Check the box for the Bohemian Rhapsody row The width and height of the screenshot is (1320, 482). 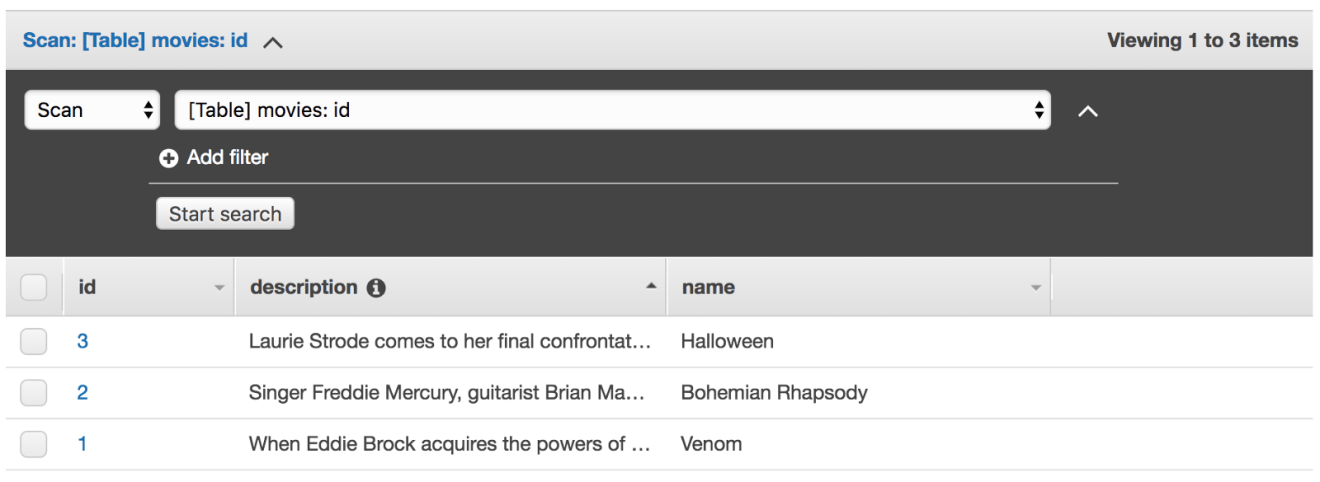[34, 393]
